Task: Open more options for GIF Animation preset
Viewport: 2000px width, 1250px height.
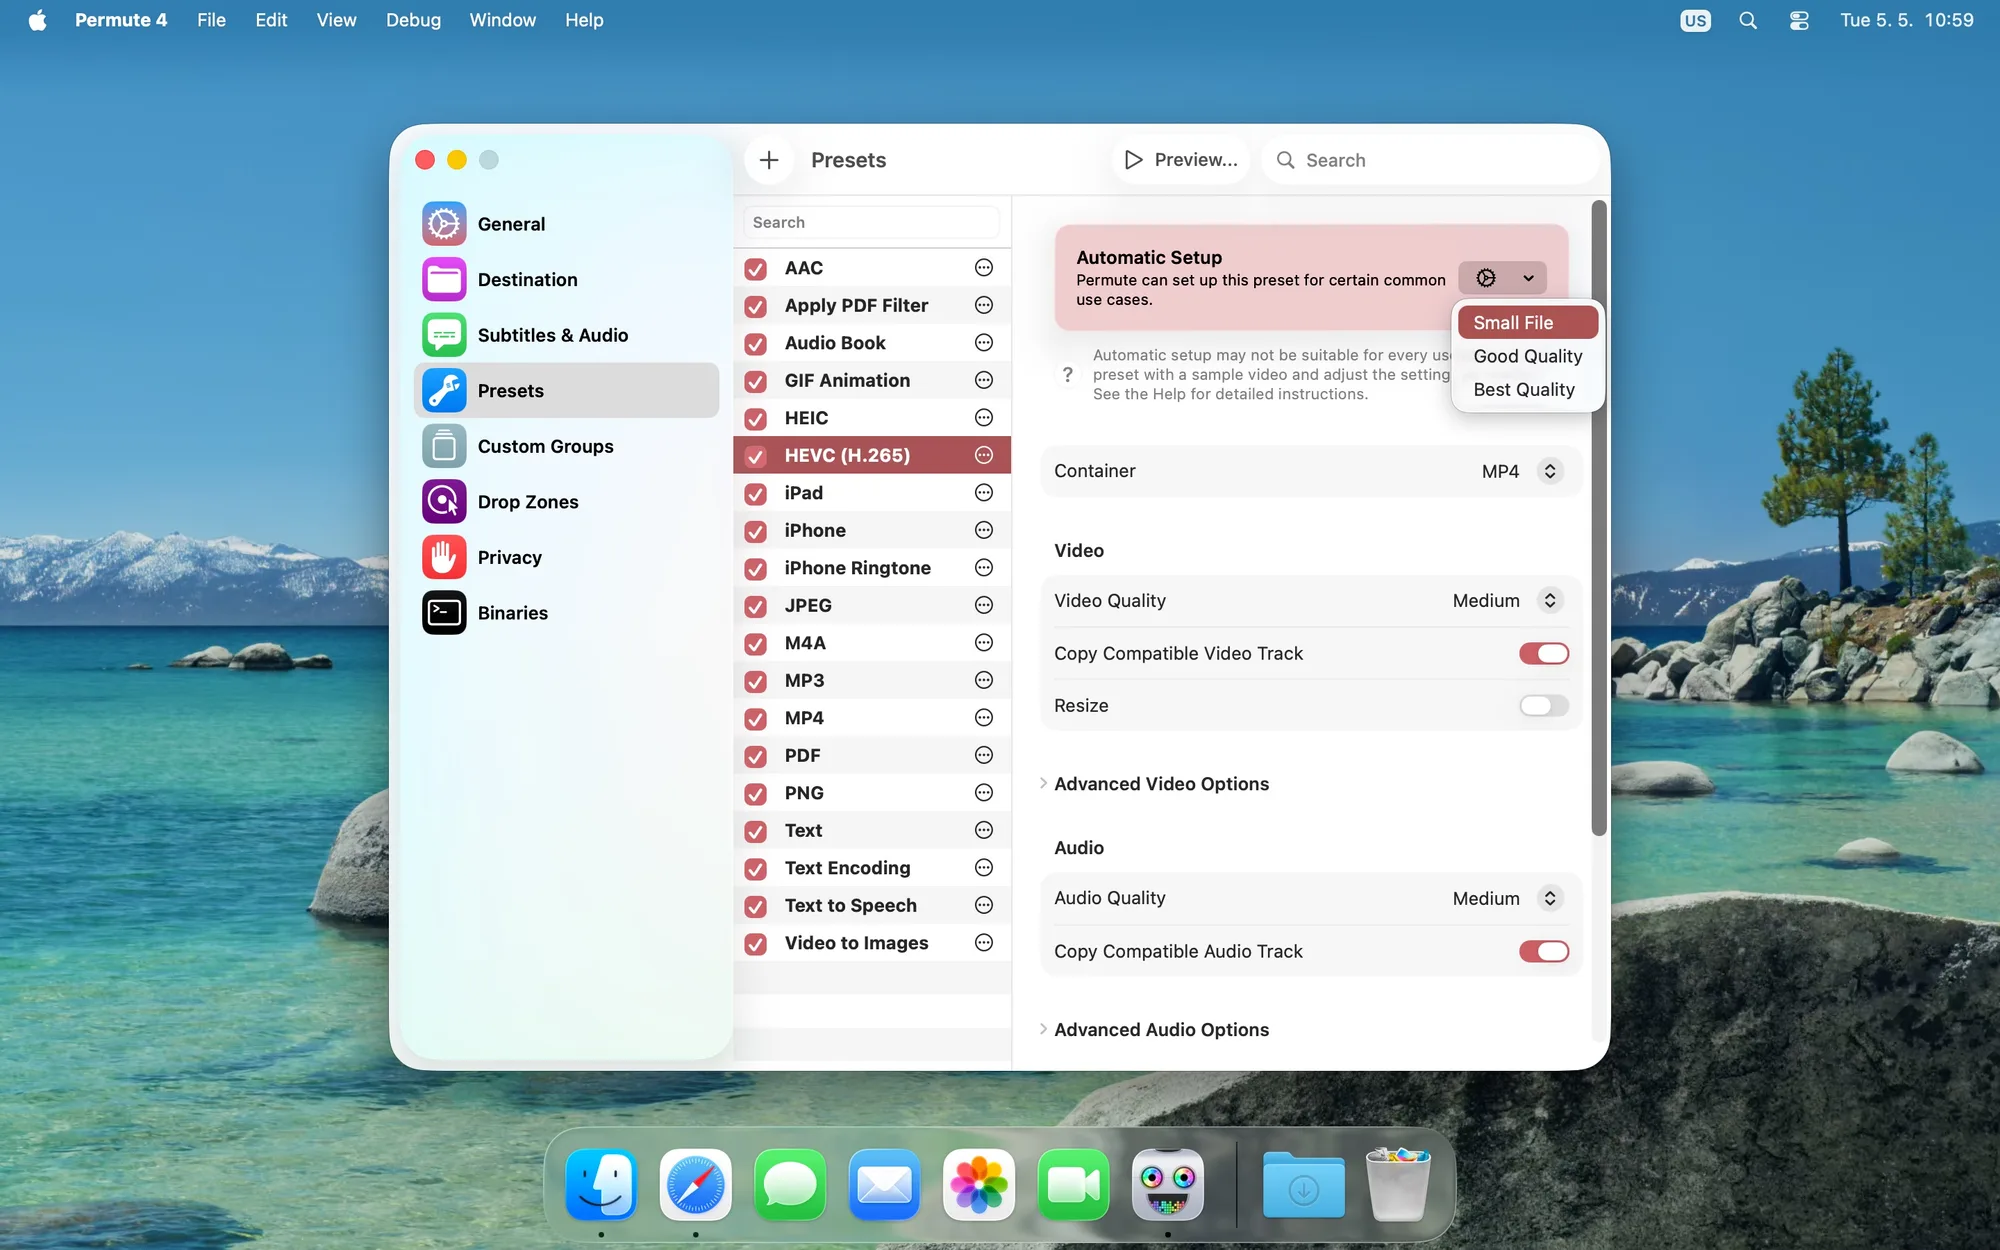Action: [984, 380]
